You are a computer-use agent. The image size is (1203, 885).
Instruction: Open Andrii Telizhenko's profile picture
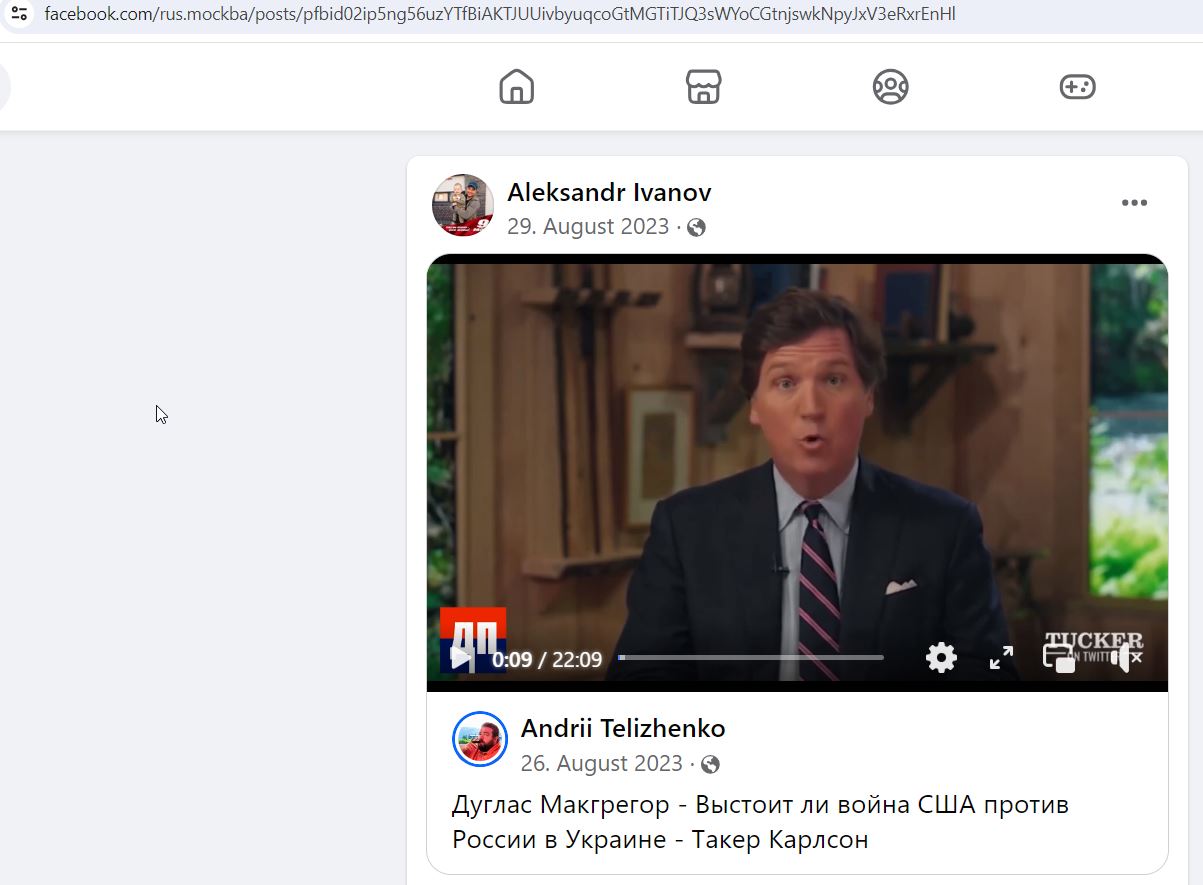(x=480, y=740)
